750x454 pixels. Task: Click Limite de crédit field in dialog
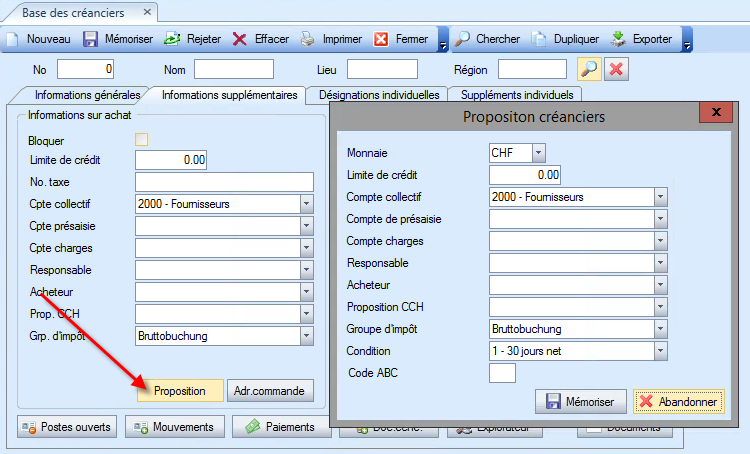click(525, 175)
